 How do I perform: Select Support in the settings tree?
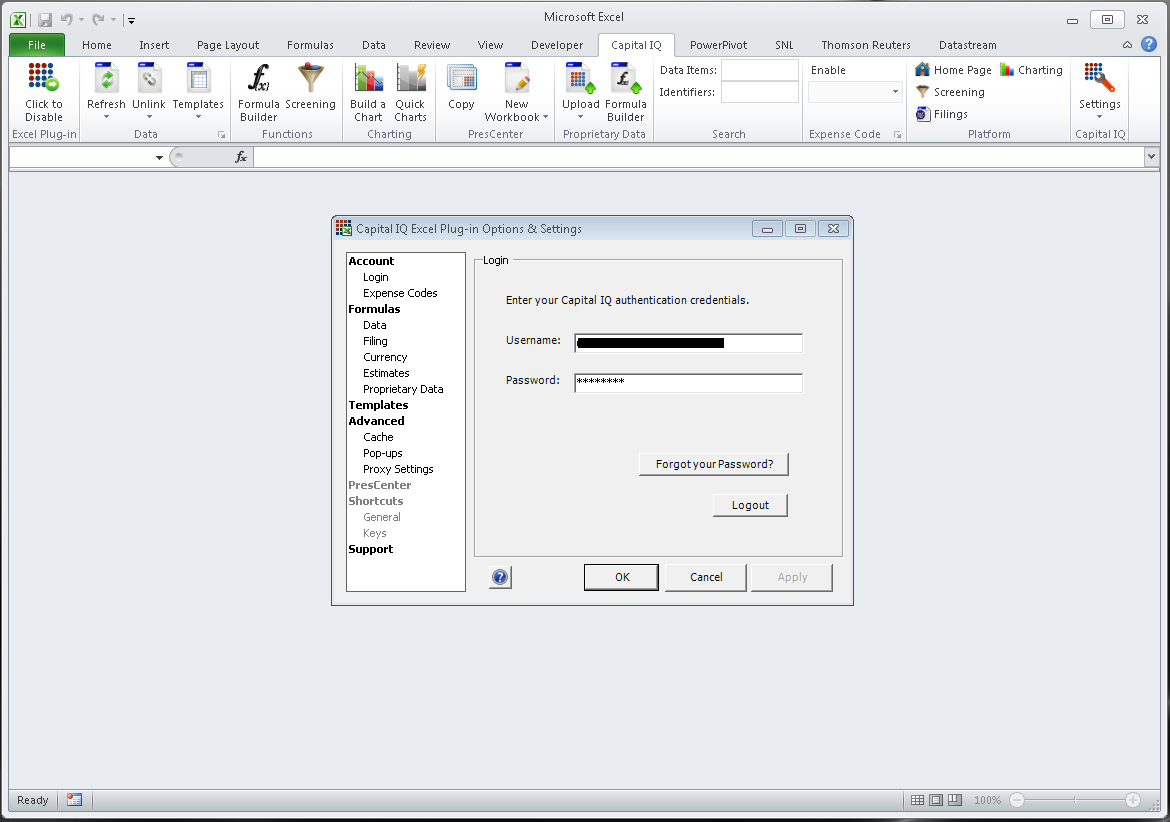coord(370,549)
